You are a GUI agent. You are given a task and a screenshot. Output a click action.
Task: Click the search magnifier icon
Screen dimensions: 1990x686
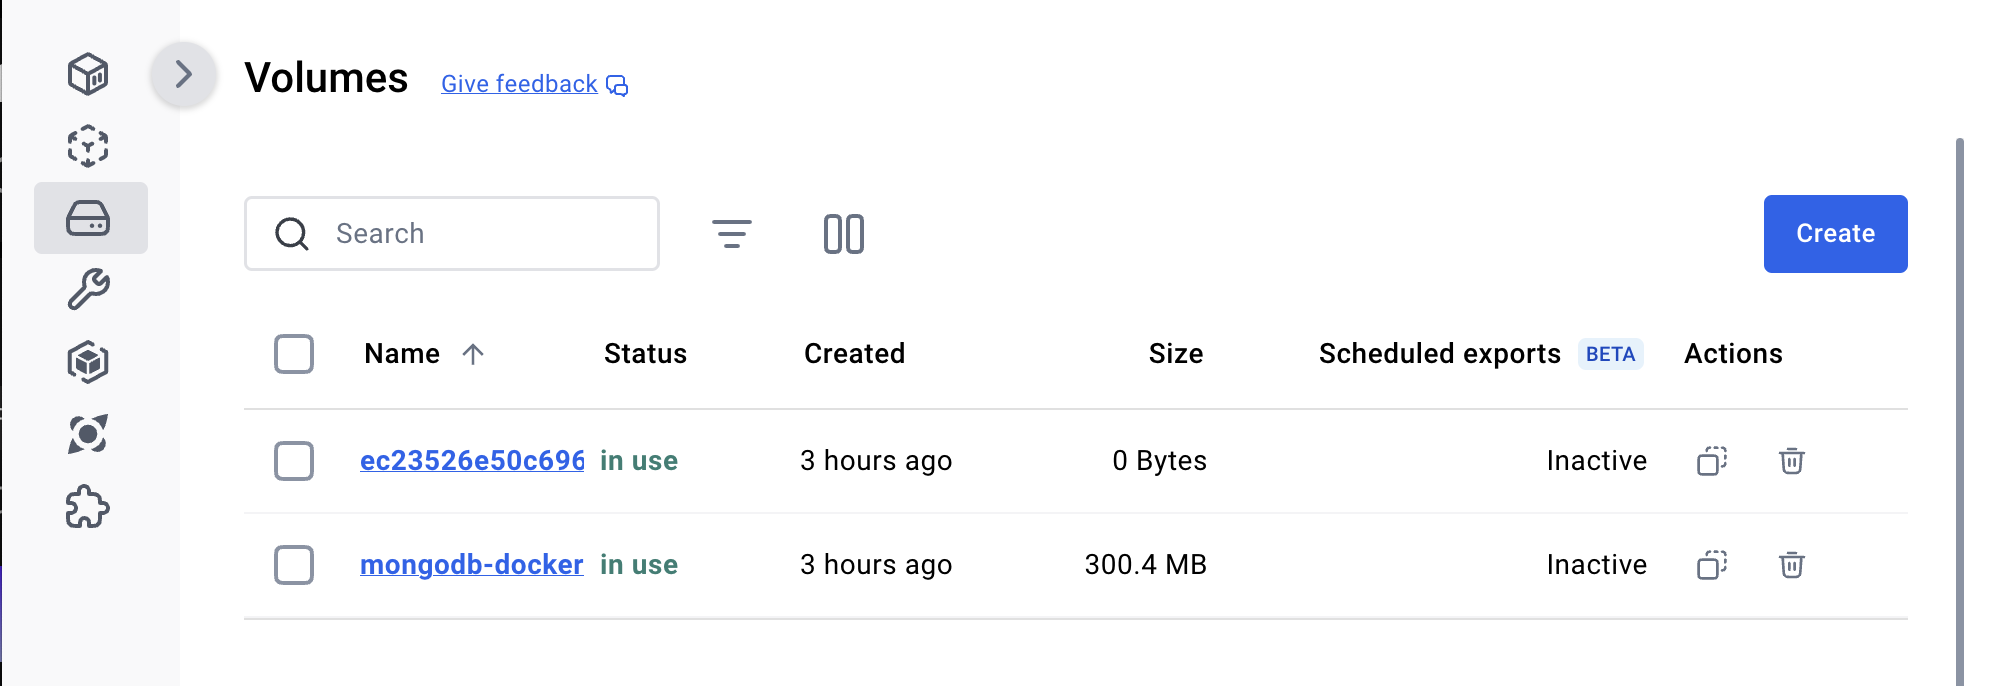click(292, 234)
